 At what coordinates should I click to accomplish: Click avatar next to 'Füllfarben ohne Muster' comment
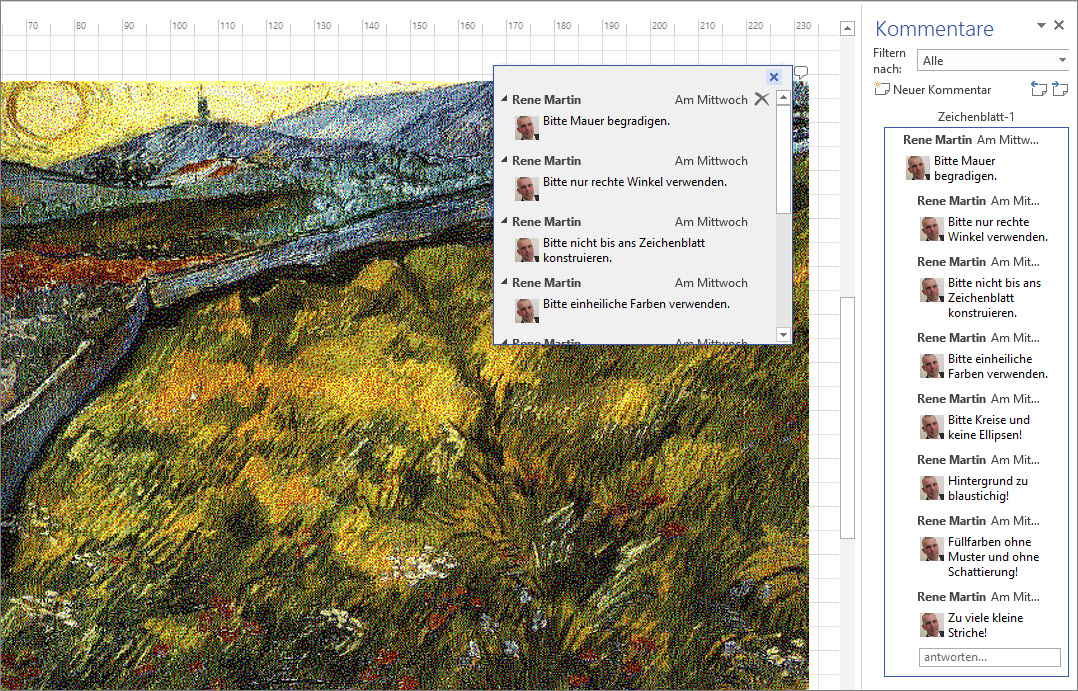pyautogui.click(x=932, y=549)
